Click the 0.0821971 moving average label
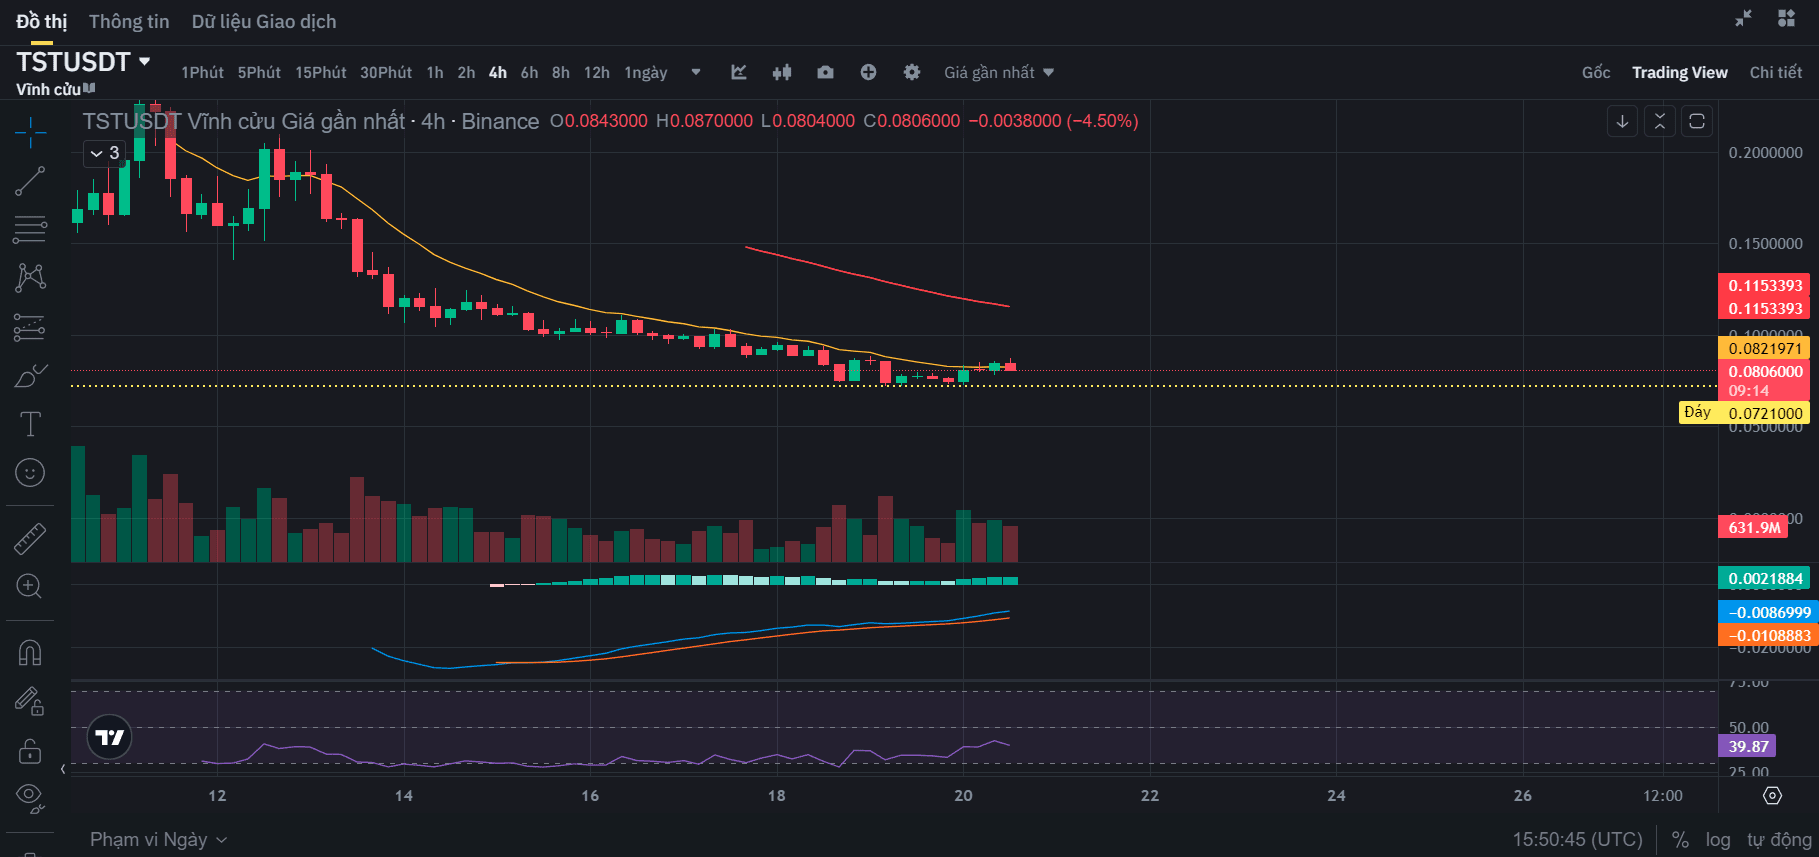 (1765, 348)
